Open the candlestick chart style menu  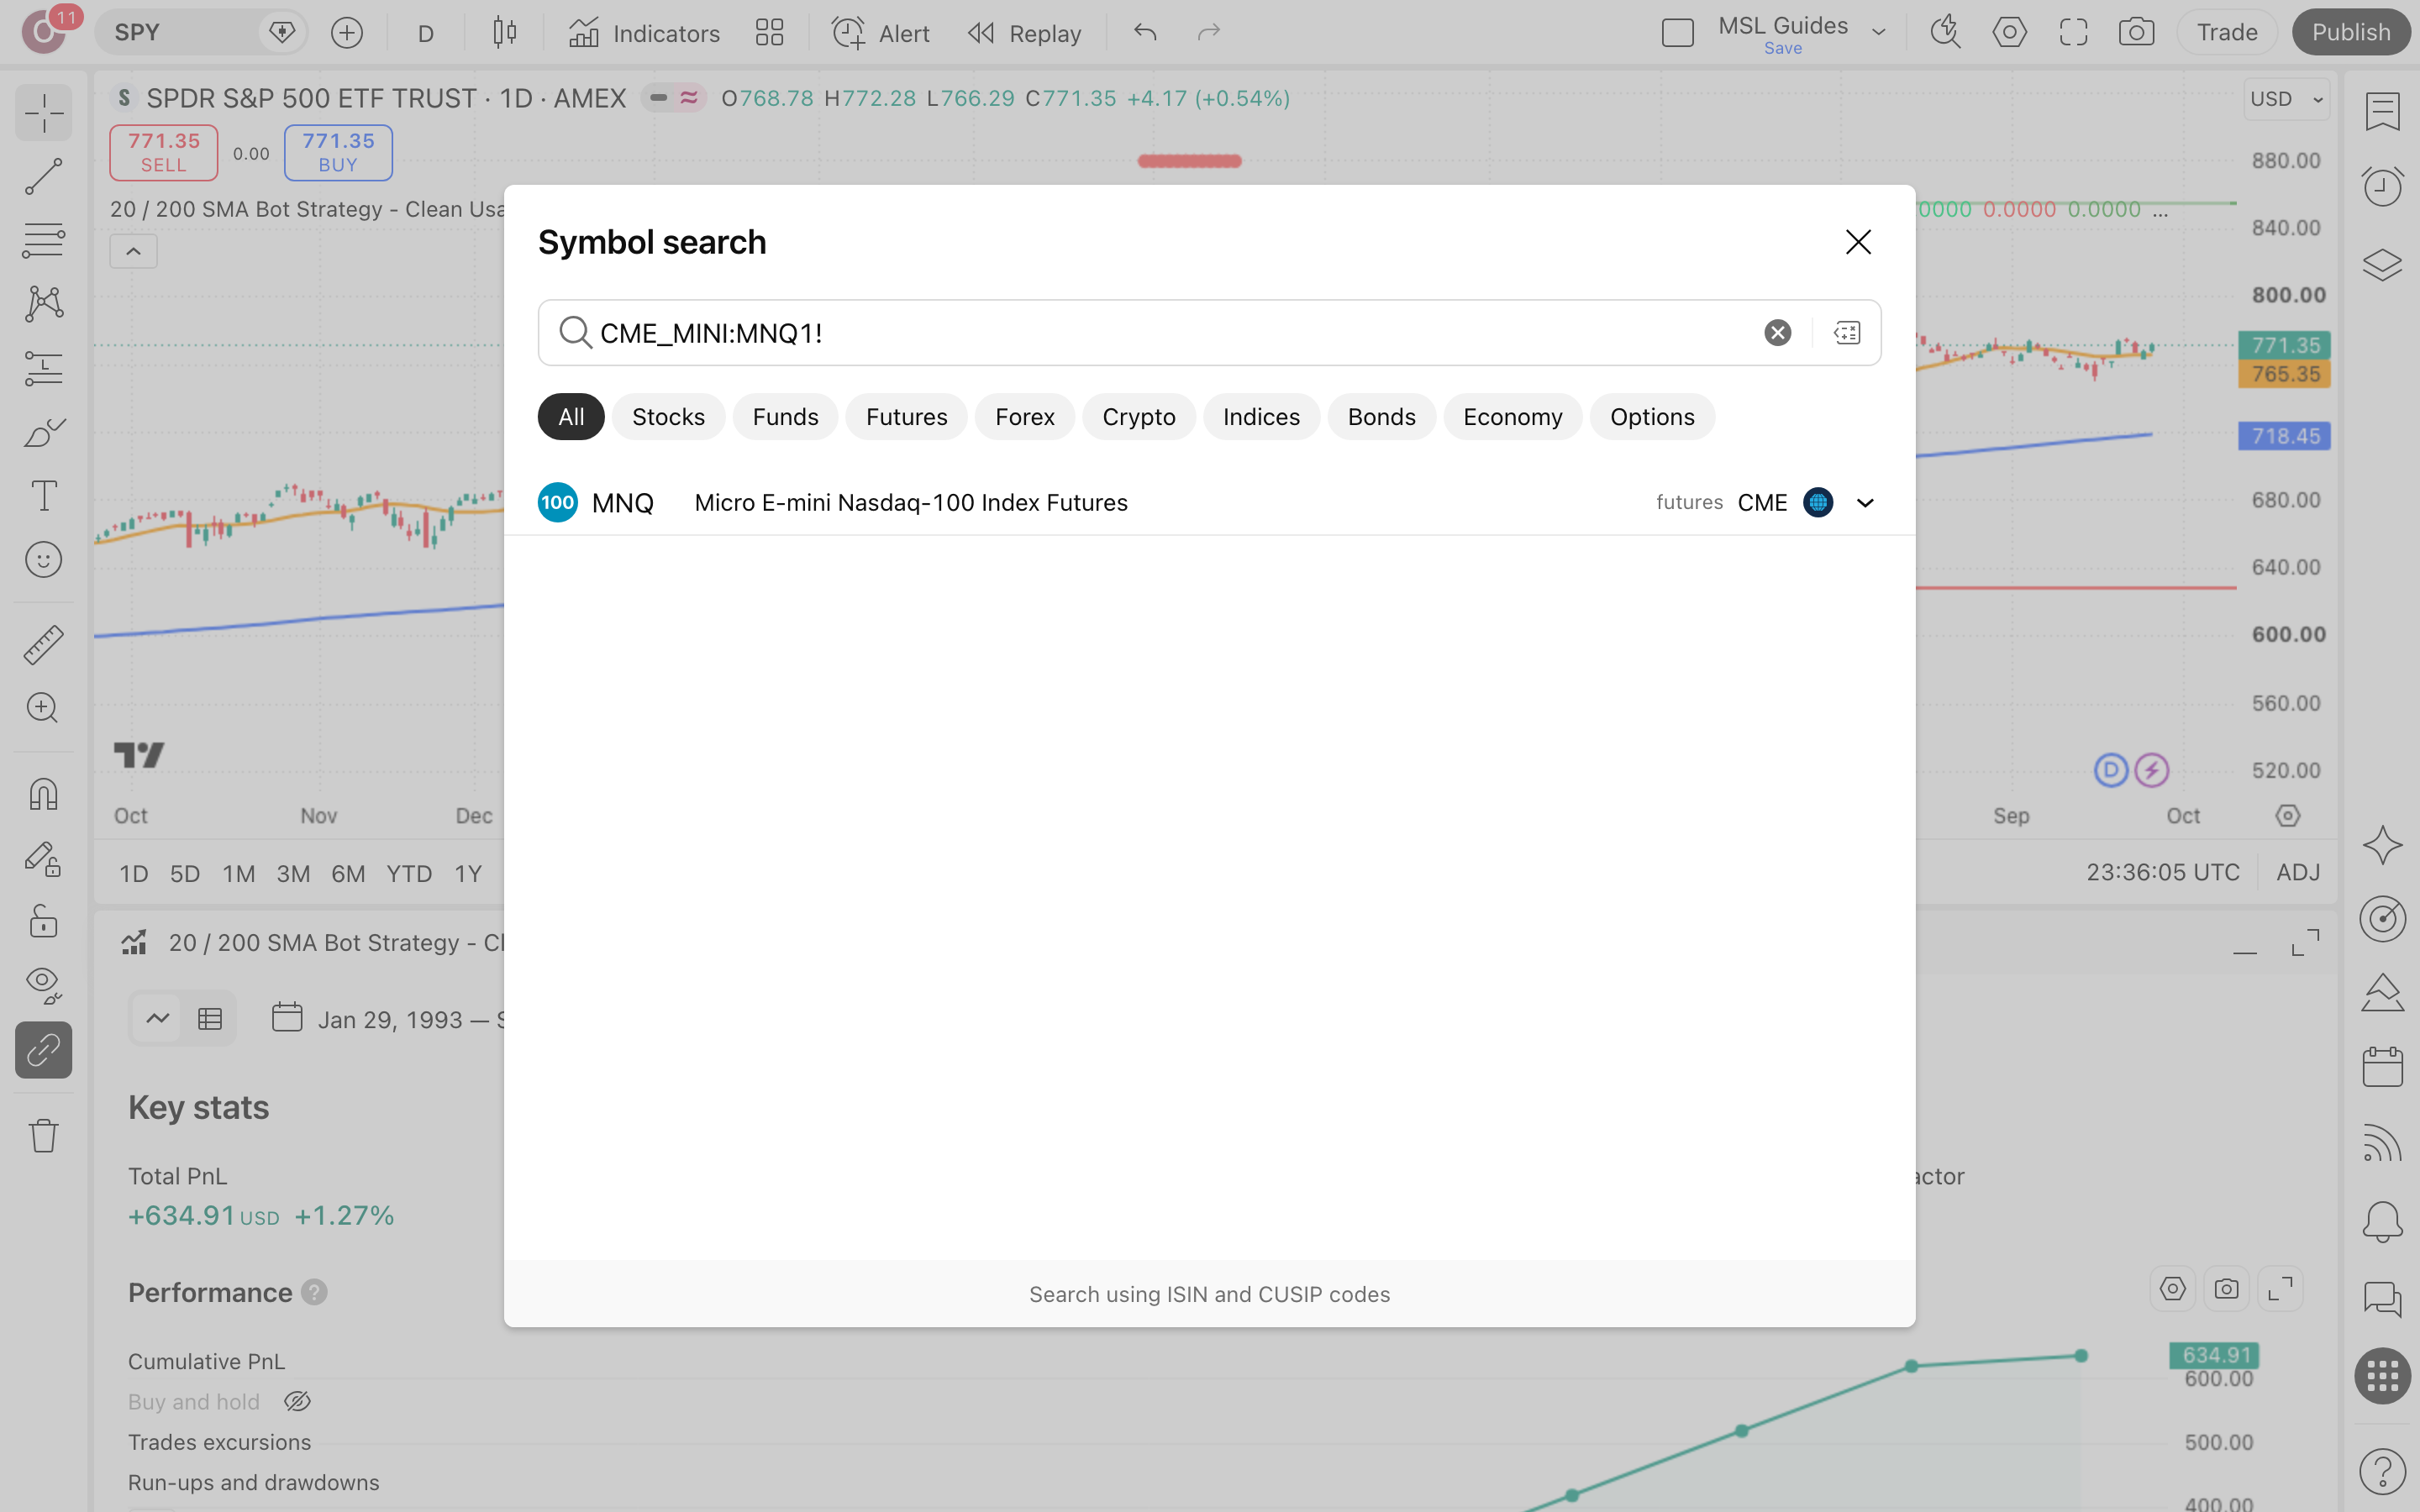(x=505, y=33)
